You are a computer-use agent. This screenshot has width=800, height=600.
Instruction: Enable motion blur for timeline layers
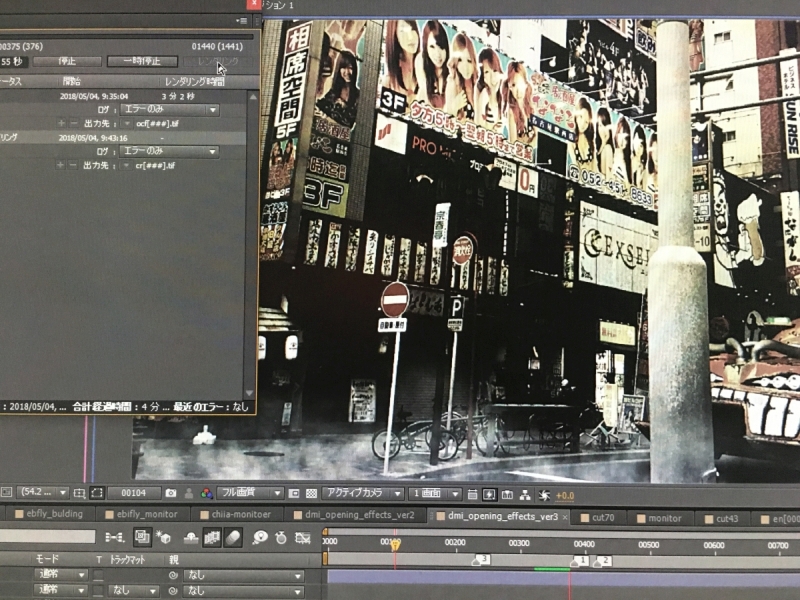(x=232, y=538)
